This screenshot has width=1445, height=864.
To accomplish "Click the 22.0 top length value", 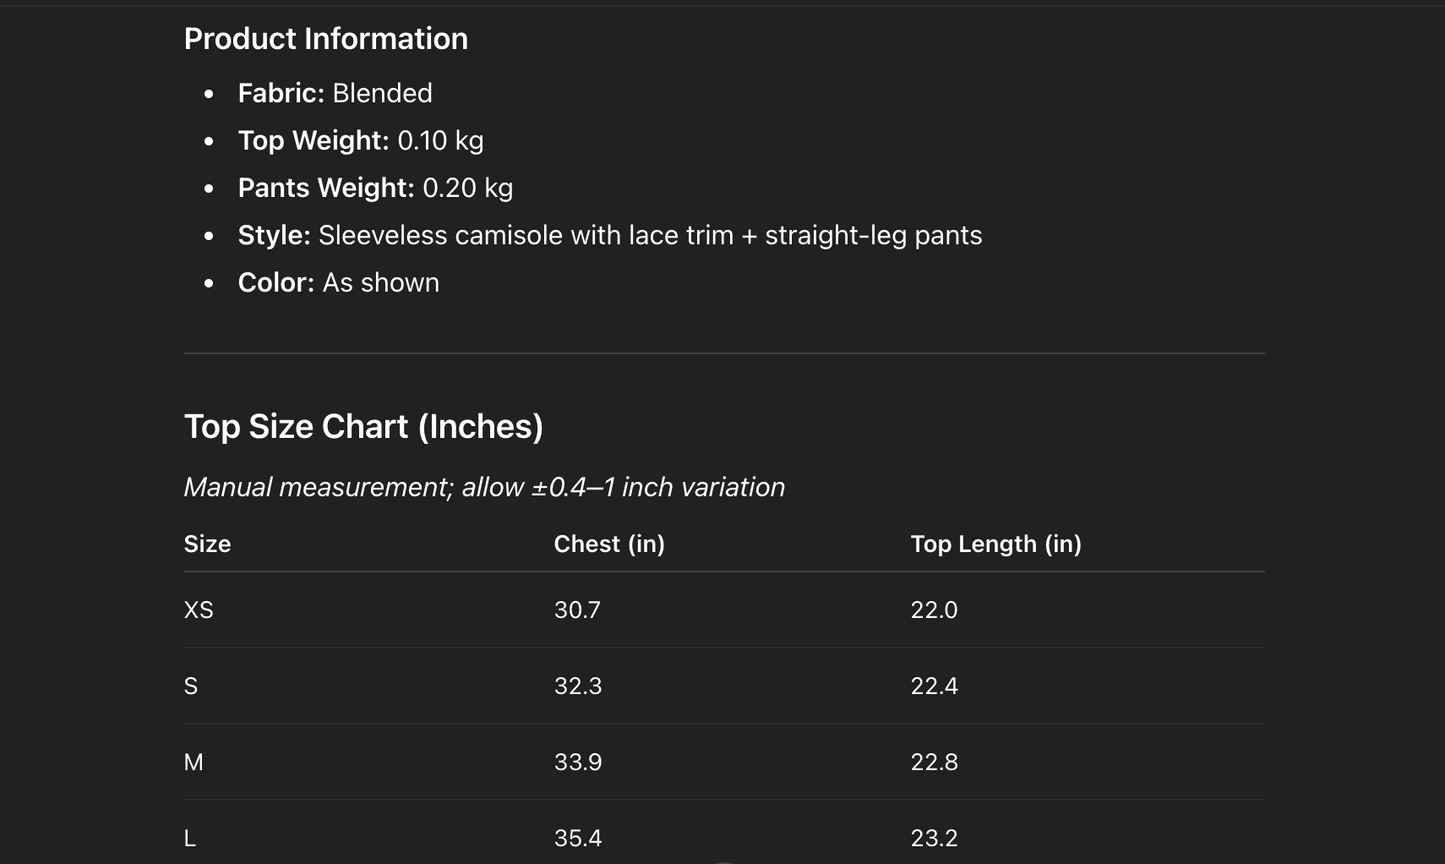I will pyautogui.click(x=933, y=610).
